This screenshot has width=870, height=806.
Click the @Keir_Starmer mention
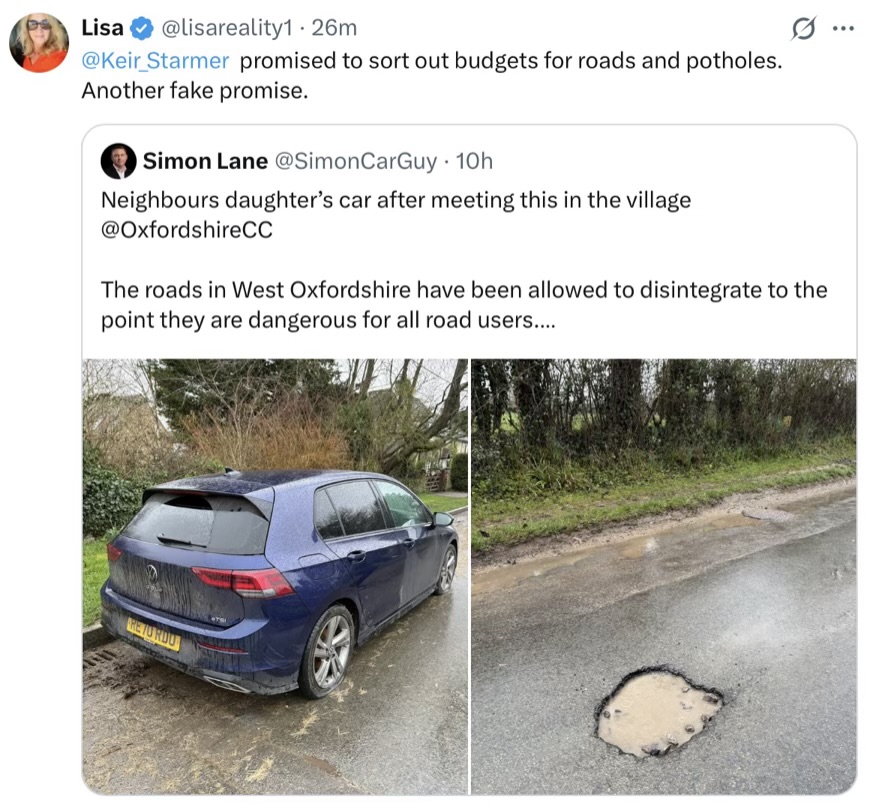tap(155, 60)
